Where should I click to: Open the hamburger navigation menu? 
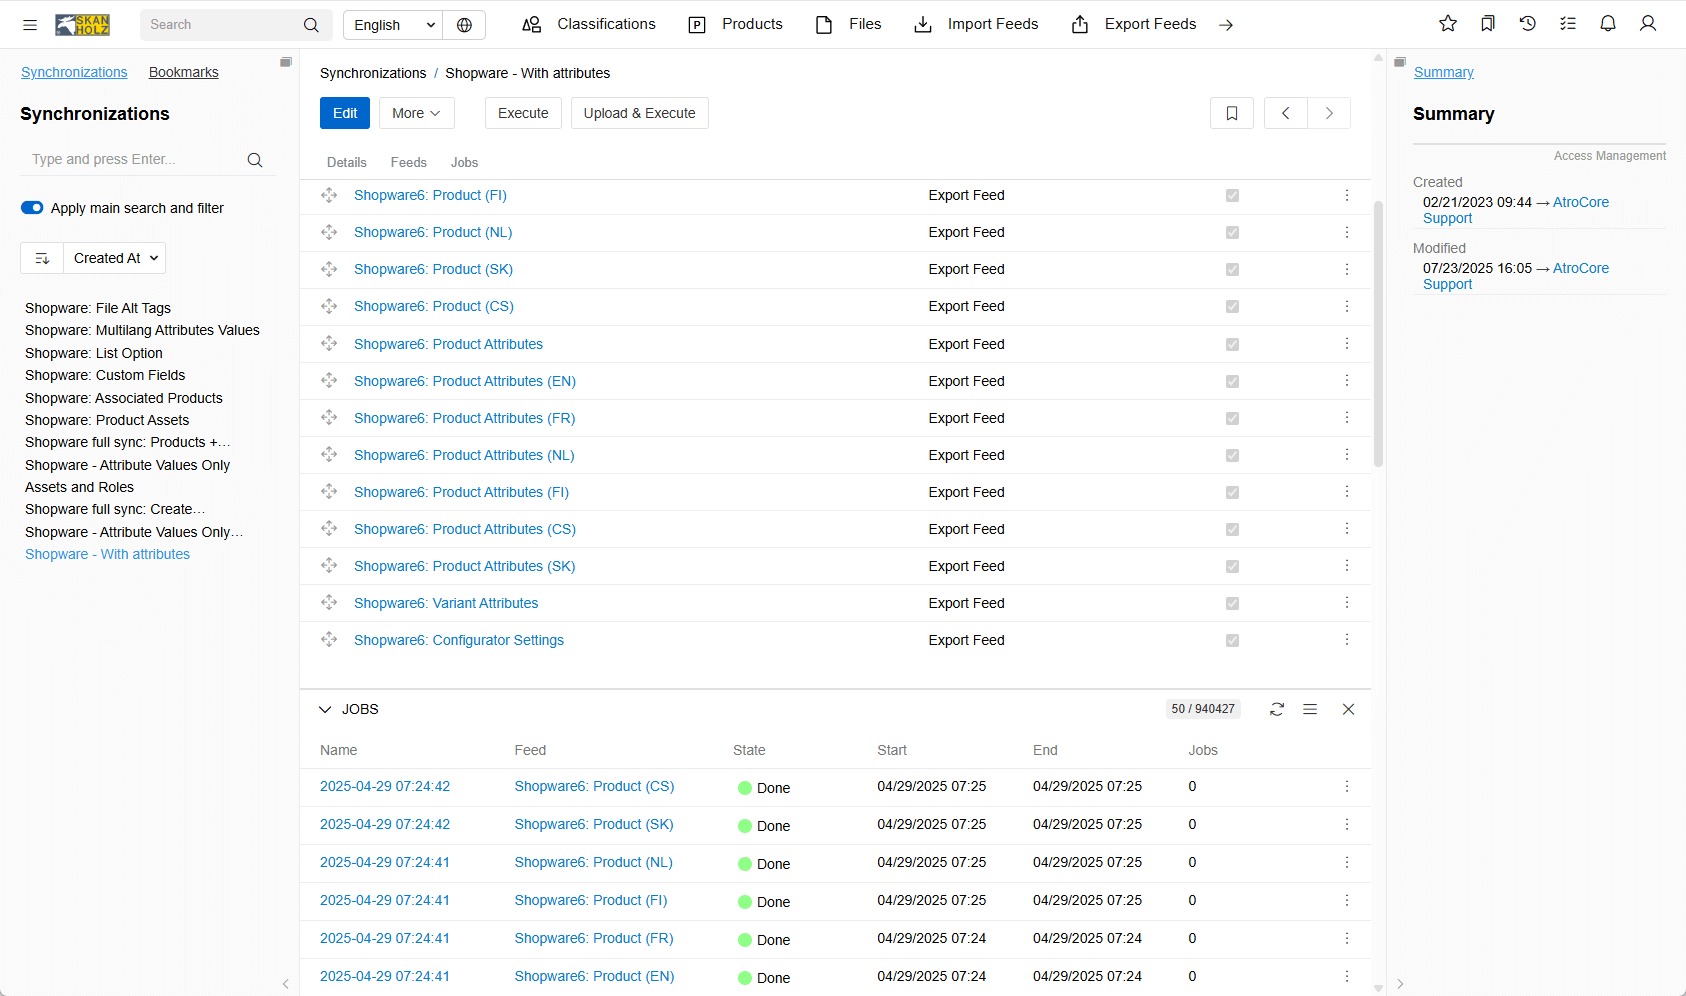[30, 25]
